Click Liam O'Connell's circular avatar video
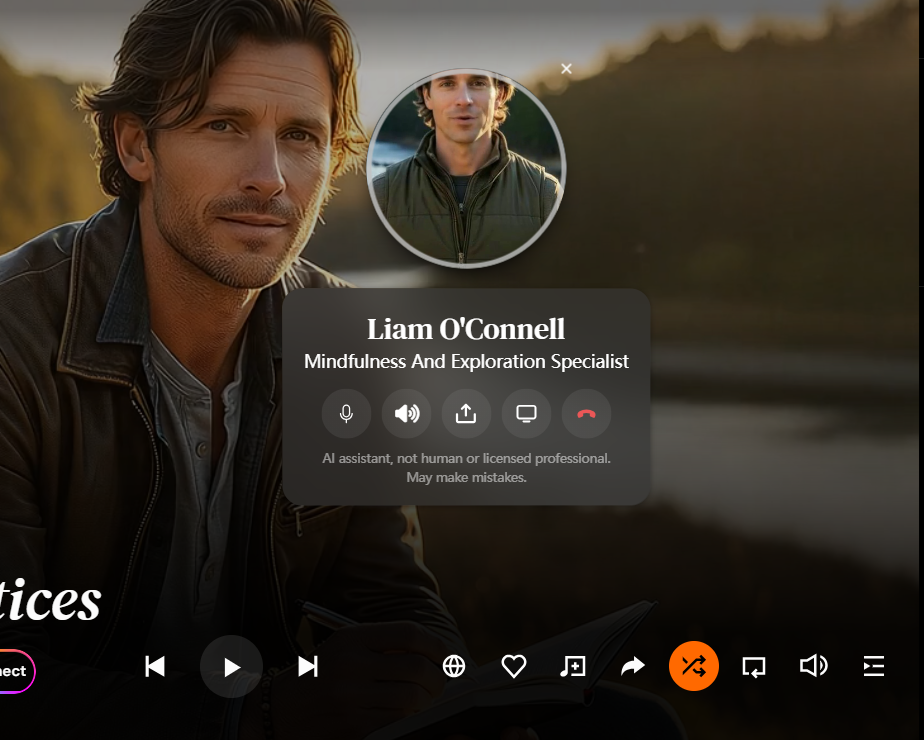The width and height of the screenshot is (924, 740). (x=466, y=168)
